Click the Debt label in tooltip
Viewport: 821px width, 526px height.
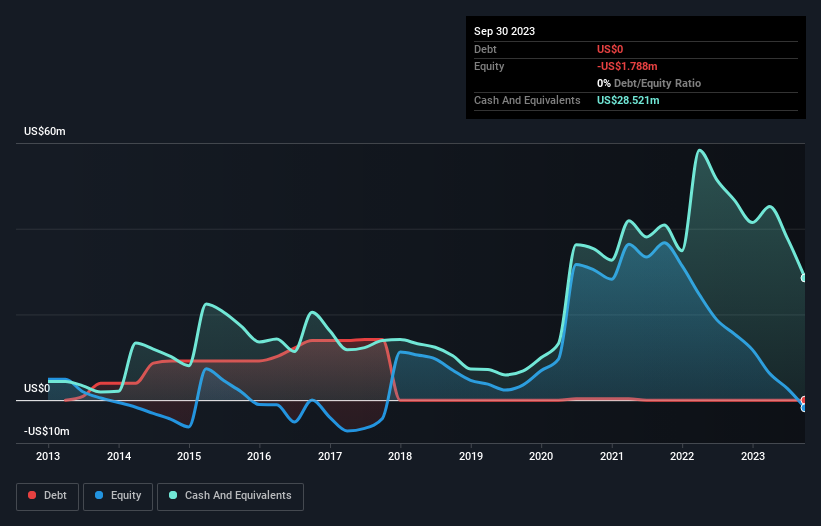[x=485, y=49]
